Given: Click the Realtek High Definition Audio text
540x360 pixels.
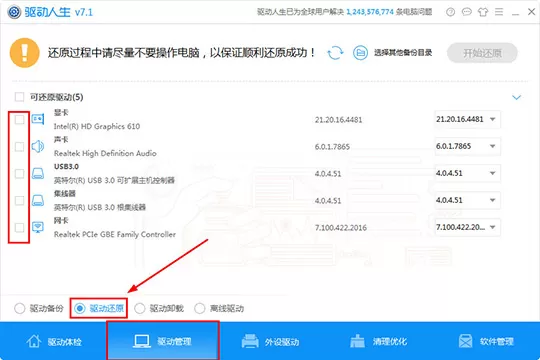Looking at the screenshot, I should [105, 153].
